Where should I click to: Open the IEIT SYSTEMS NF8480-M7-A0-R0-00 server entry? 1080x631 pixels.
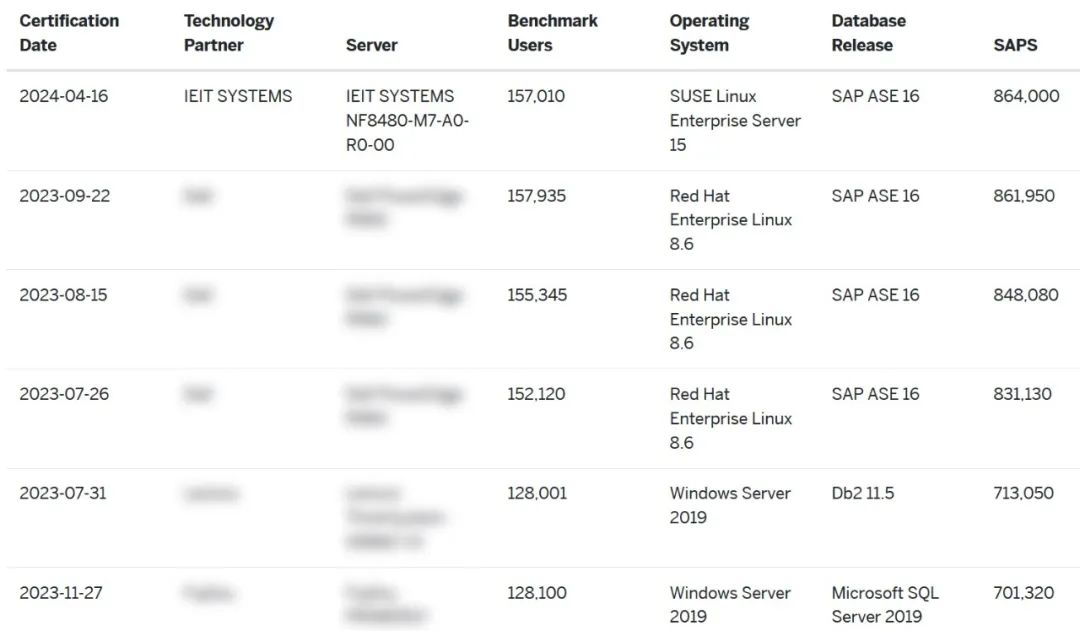coord(407,120)
